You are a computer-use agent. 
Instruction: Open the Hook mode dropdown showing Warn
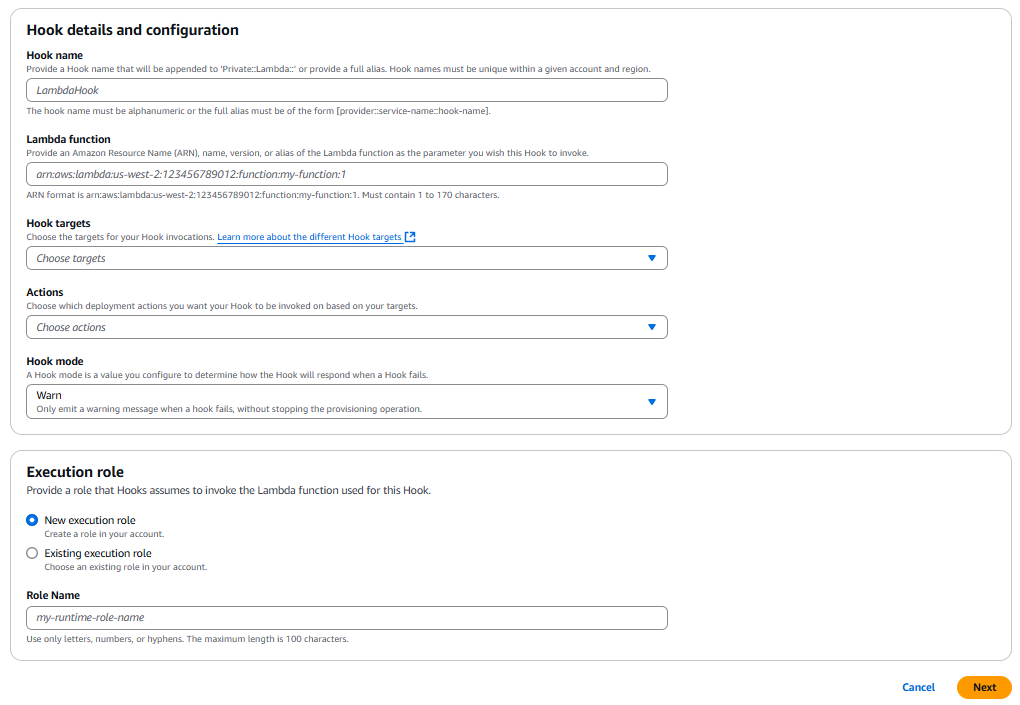346,400
